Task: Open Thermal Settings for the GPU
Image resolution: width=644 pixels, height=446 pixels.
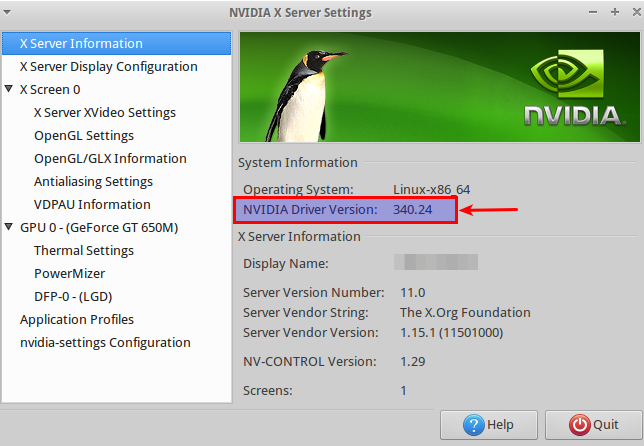Action: (x=84, y=251)
